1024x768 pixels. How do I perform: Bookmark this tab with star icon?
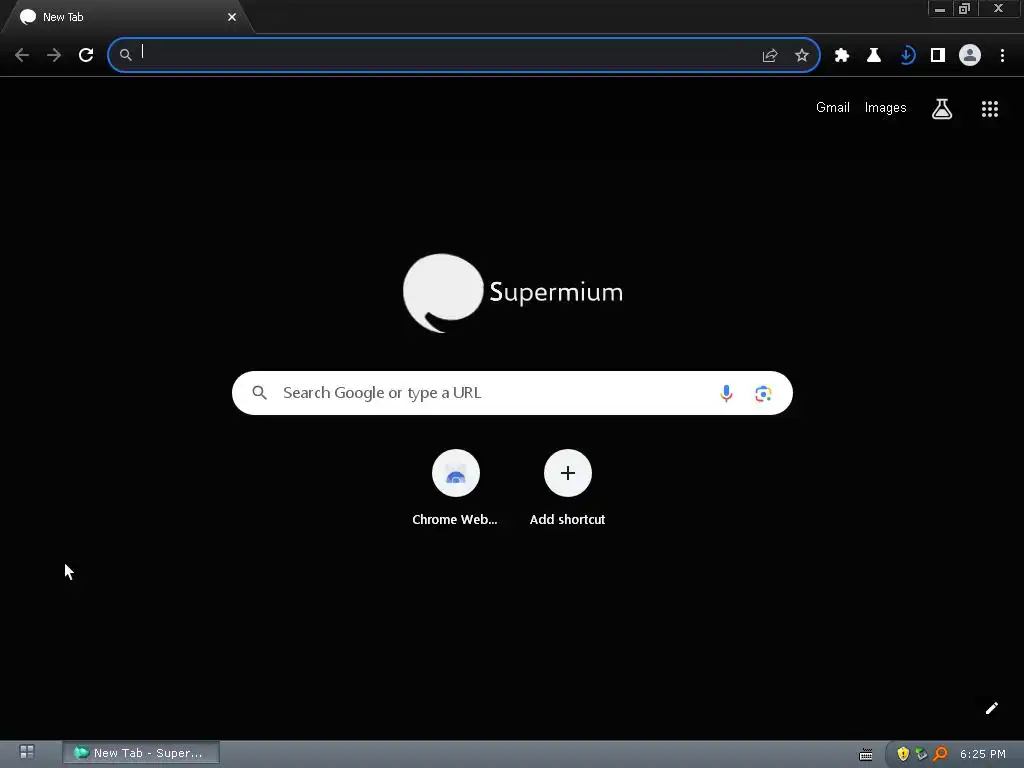tap(802, 56)
